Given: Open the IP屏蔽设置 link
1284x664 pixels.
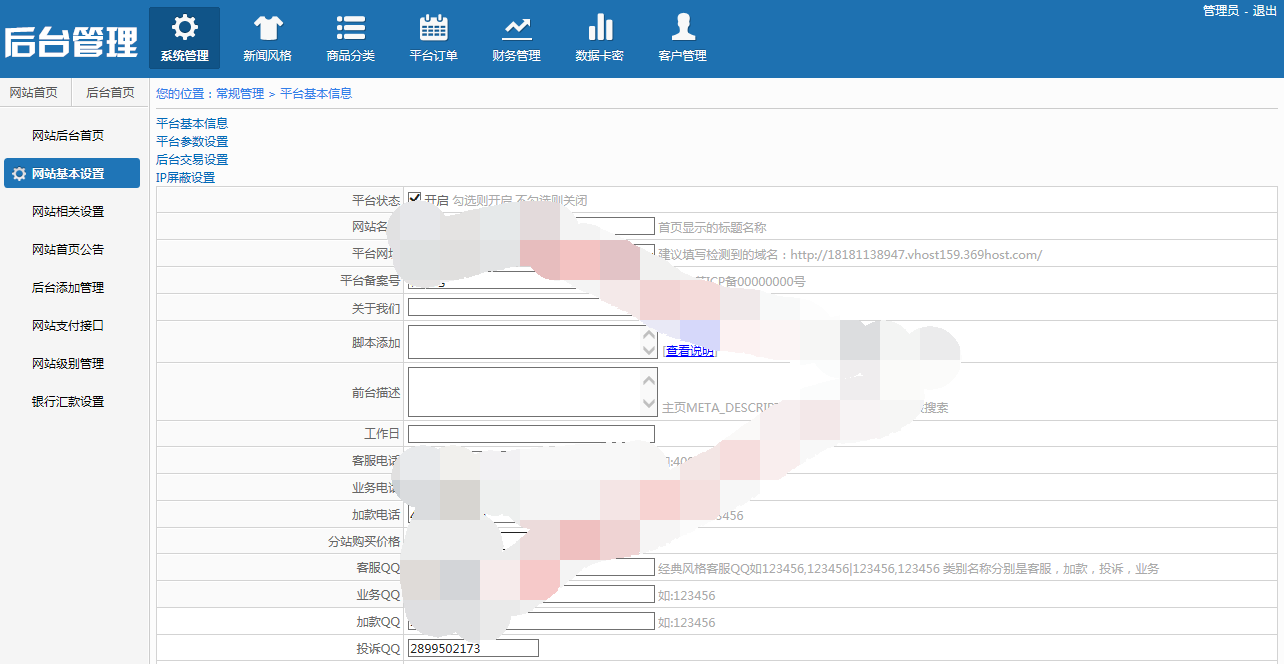Looking at the screenshot, I should (x=185, y=177).
